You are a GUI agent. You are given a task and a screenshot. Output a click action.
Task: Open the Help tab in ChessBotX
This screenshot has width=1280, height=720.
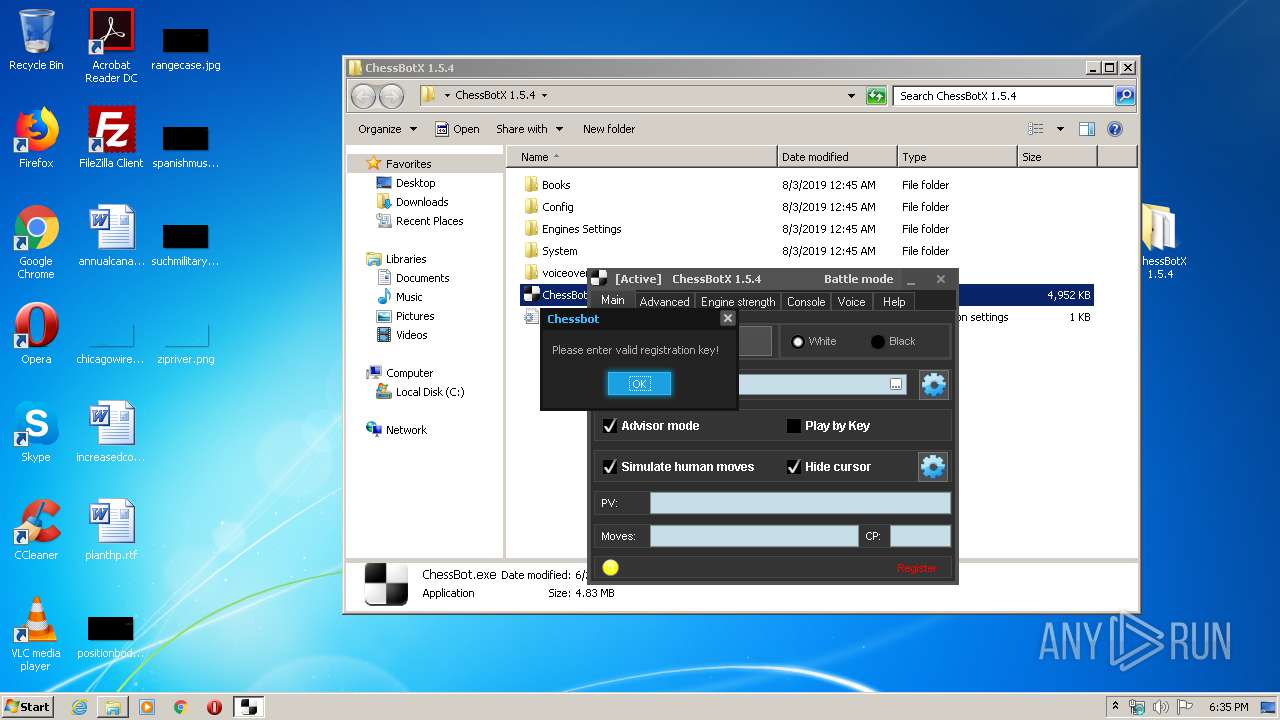coord(894,301)
